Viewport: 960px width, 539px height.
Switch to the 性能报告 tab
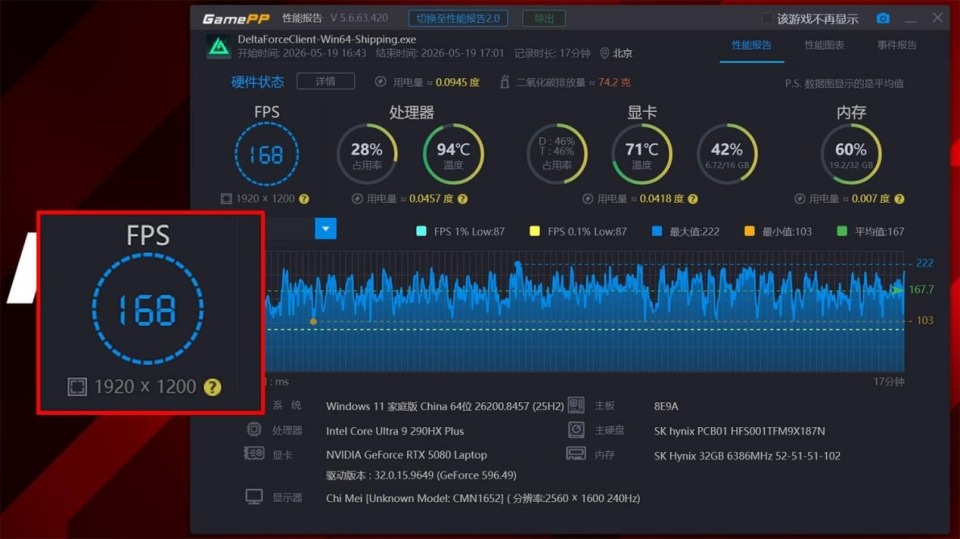(751, 45)
